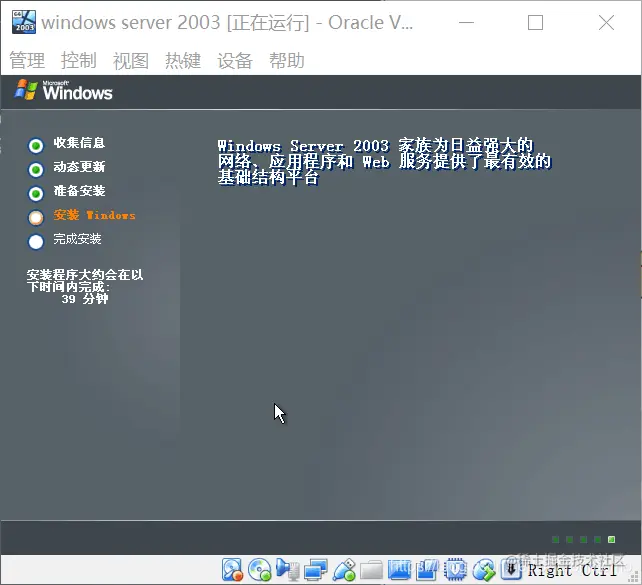Click the orange 安装 Windows step label
Viewport: 642px width, 585px height.
click(x=94, y=215)
